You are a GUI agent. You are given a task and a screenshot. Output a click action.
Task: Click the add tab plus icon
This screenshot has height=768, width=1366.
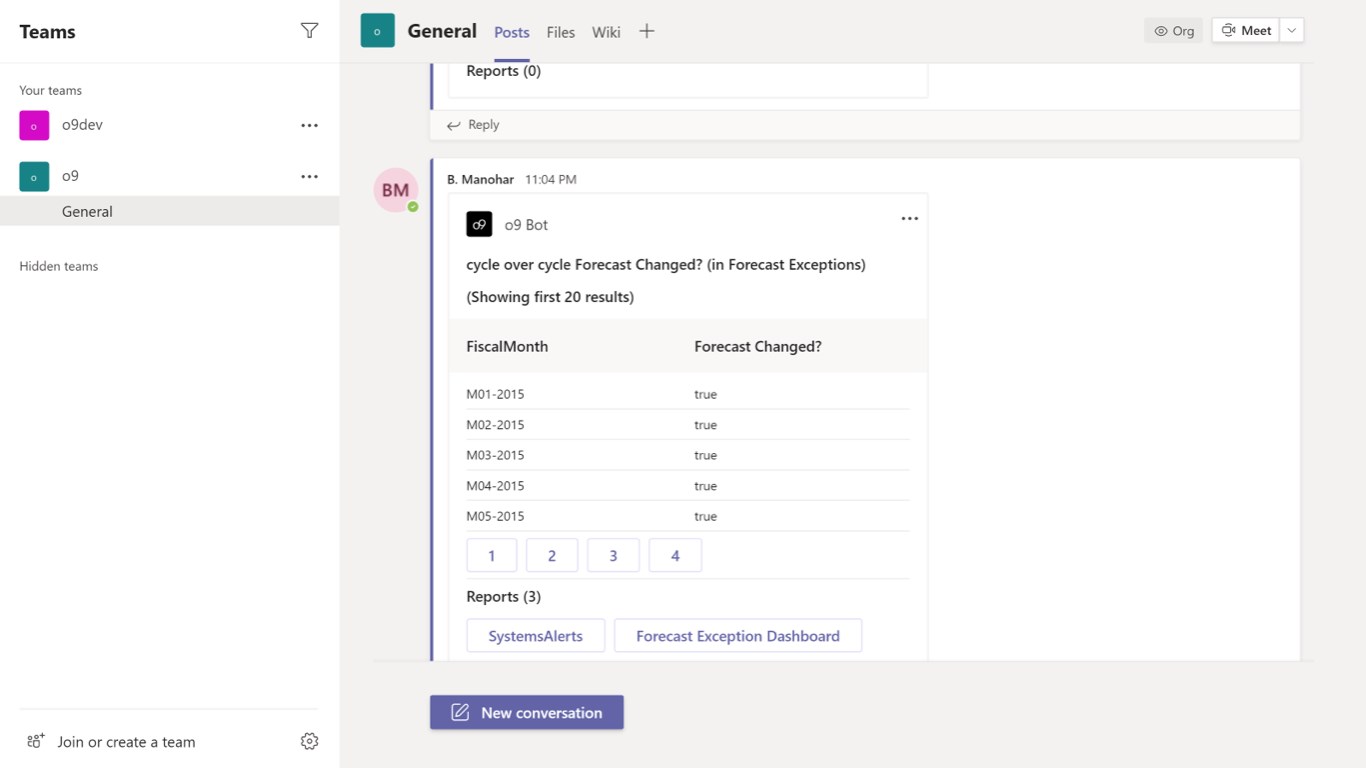click(x=647, y=31)
